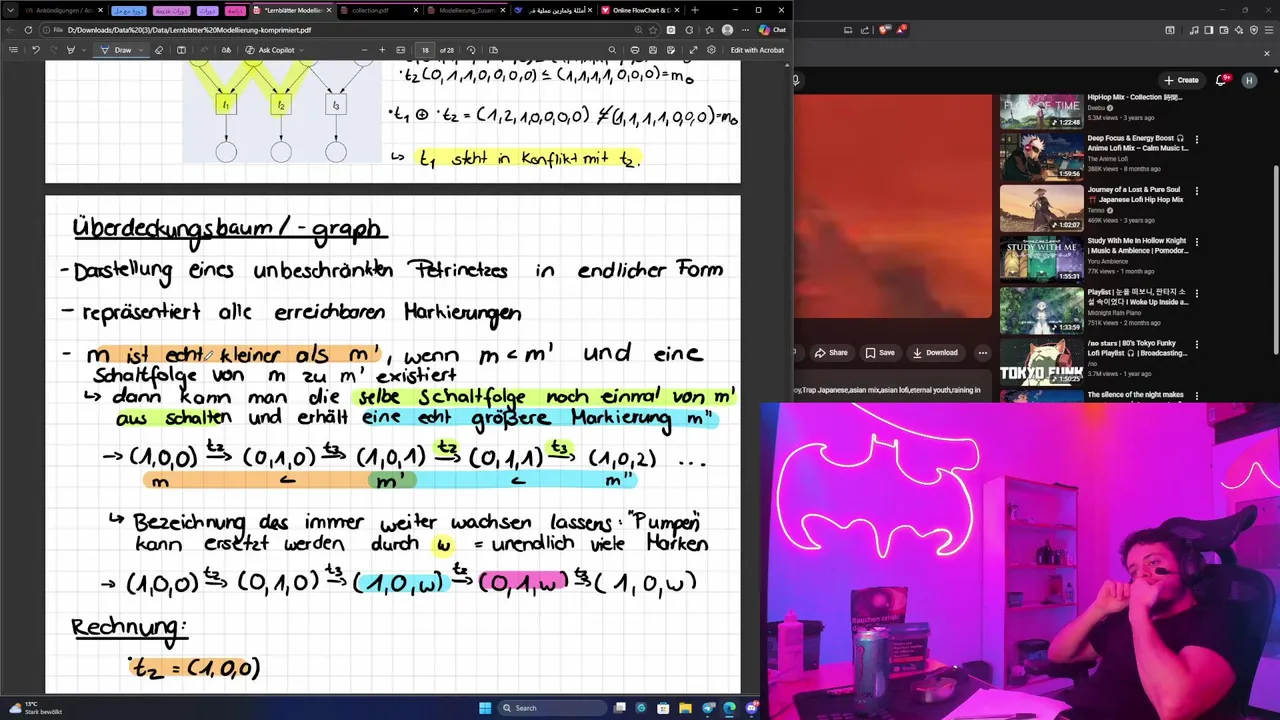Expand the Ask Copilot dropdown arrow
Screen dimensions: 1280x720
301,50
